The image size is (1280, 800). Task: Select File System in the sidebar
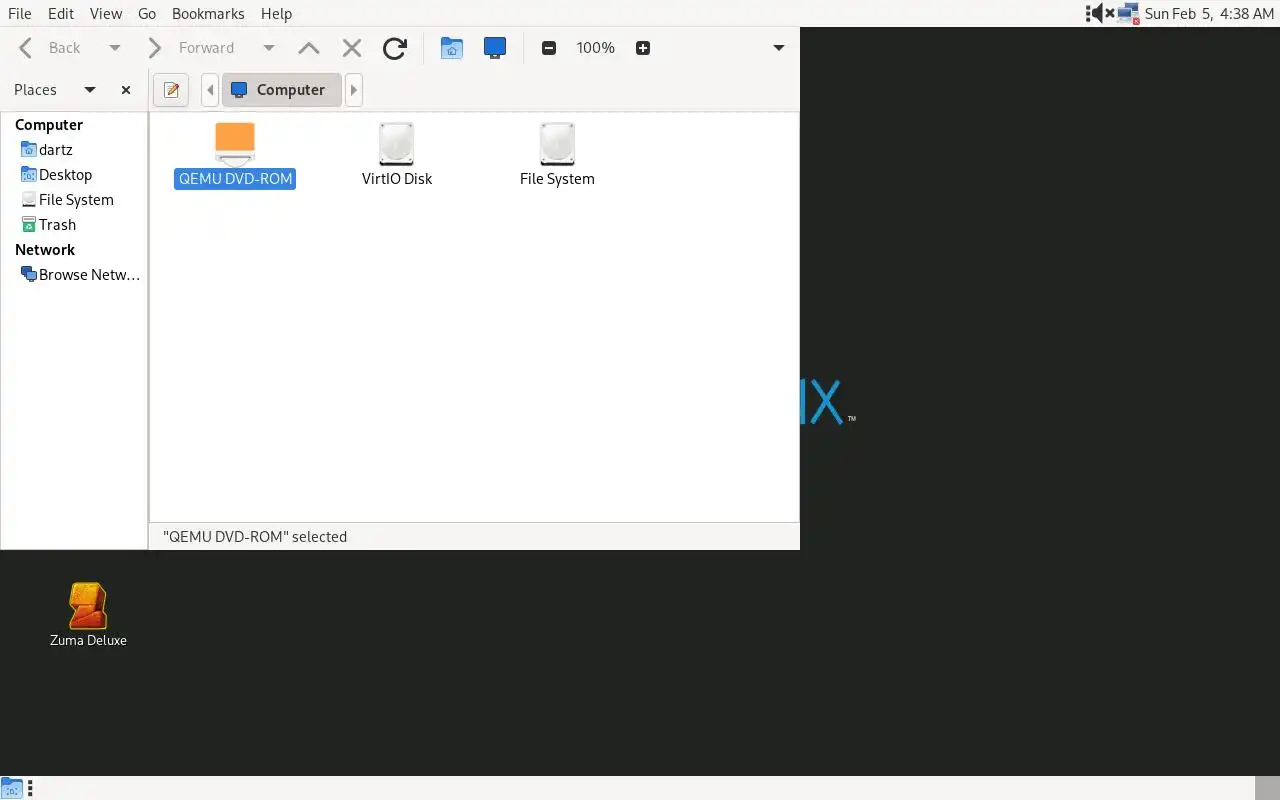(x=74, y=200)
